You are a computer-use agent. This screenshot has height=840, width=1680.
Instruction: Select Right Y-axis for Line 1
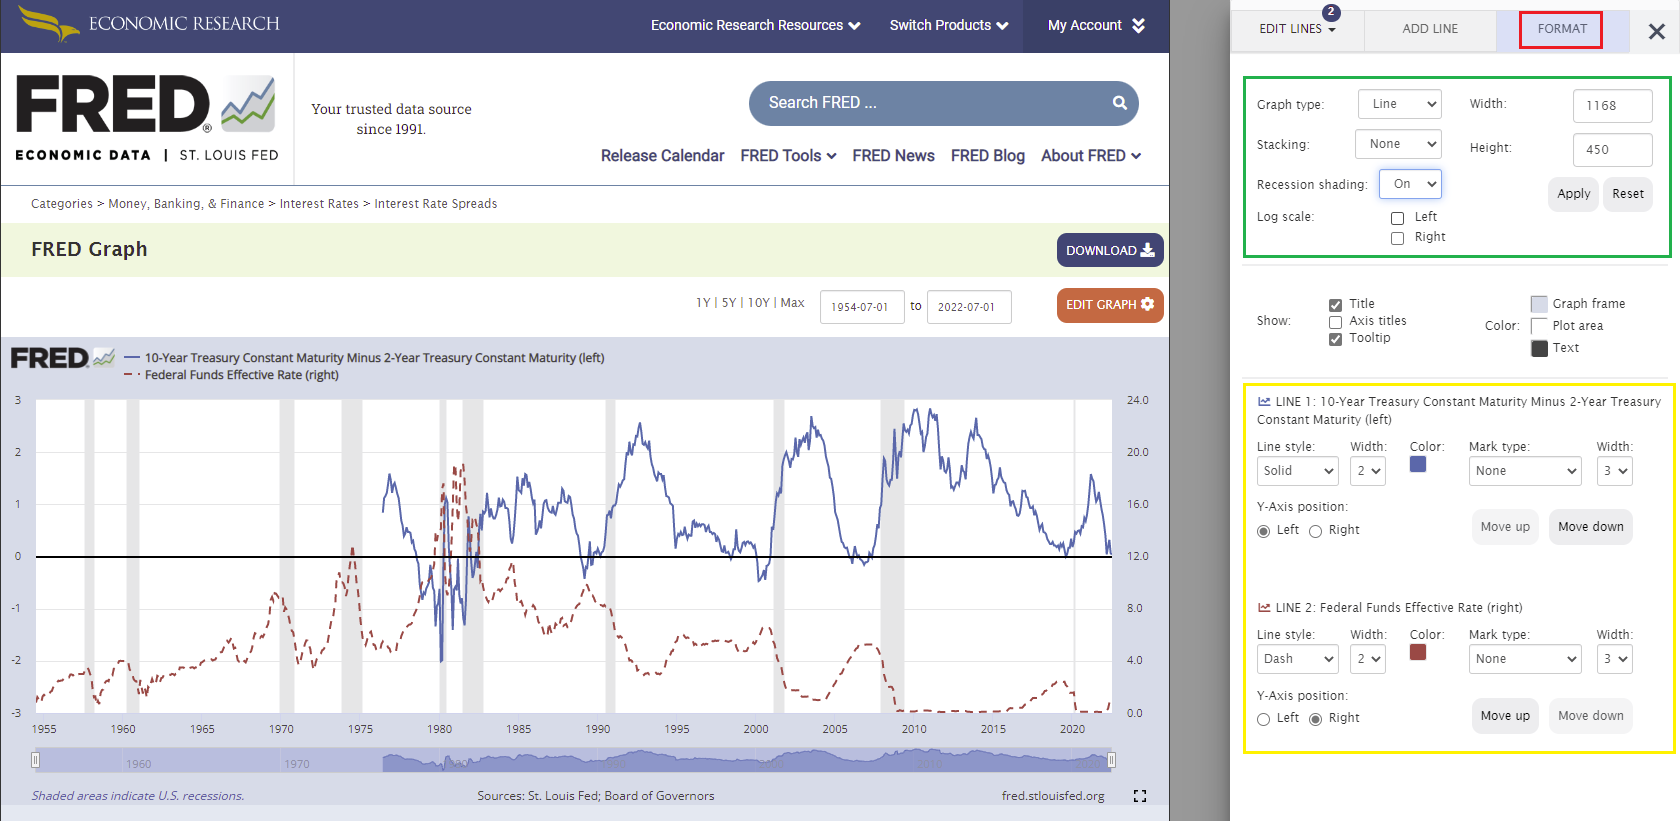(x=1316, y=531)
